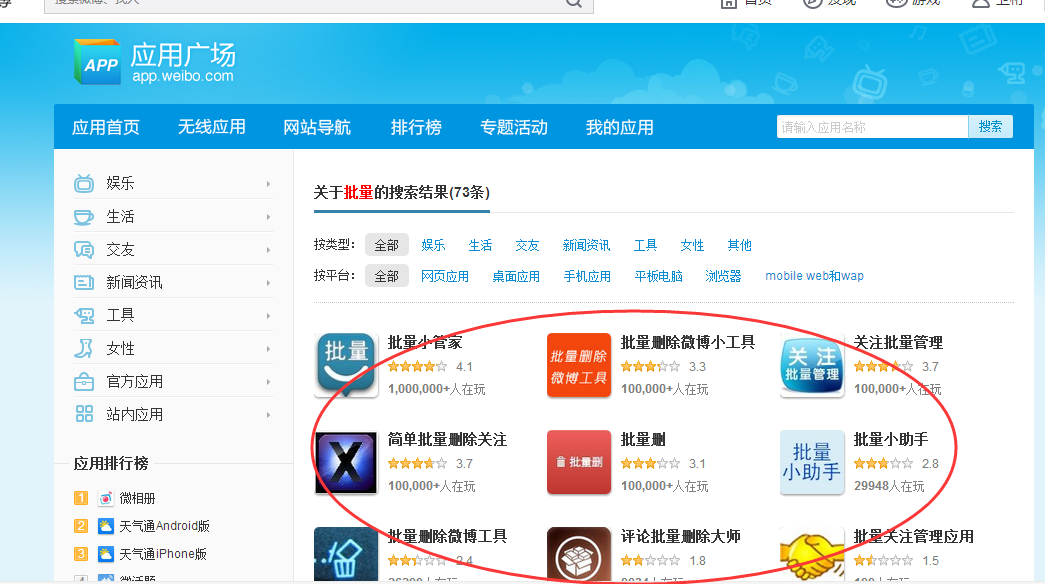Expand the 新闻资讯 sidebar category arrow
1045x584 pixels.
tap(268, 283)
